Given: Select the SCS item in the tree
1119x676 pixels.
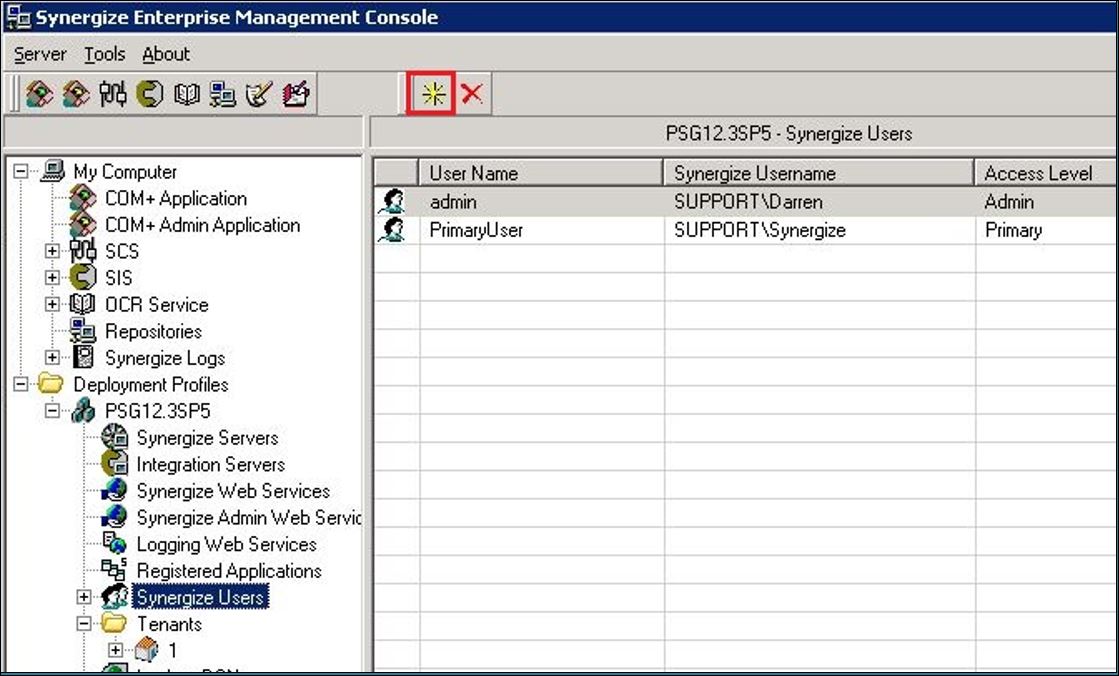Looking at the screenshot, I should point(121,251).
